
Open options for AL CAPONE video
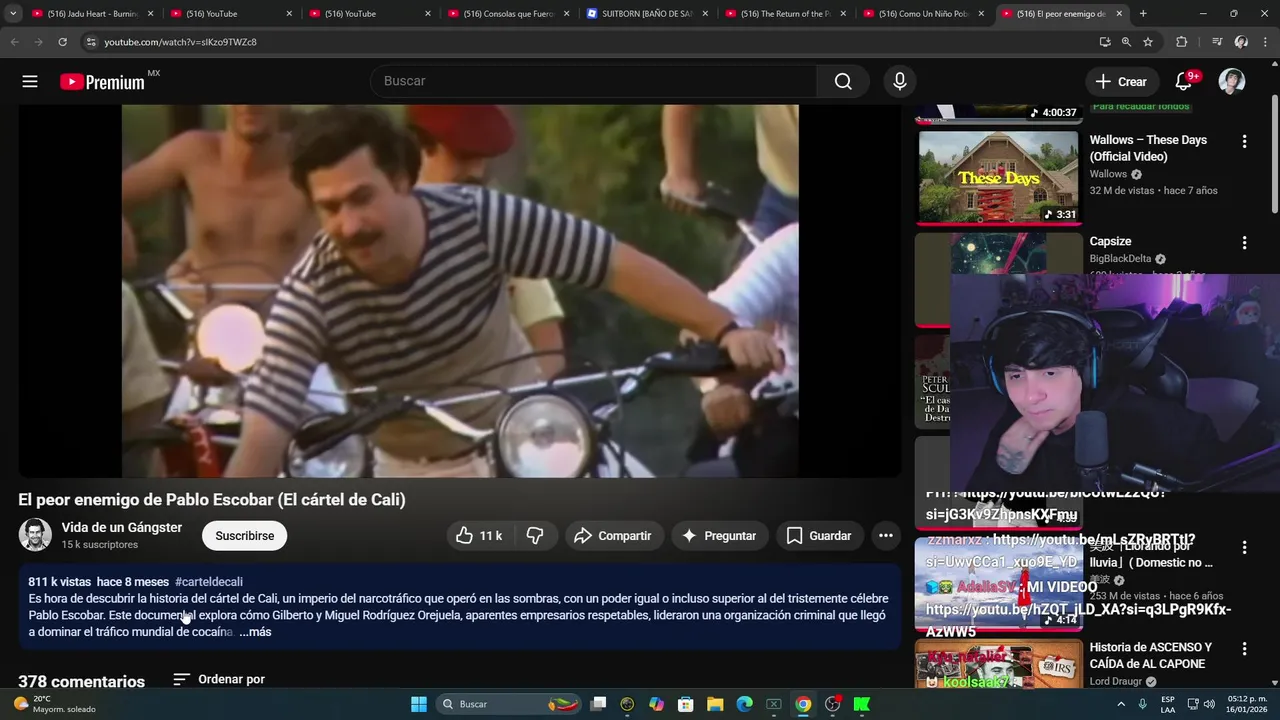click(x=1244, y=649)
